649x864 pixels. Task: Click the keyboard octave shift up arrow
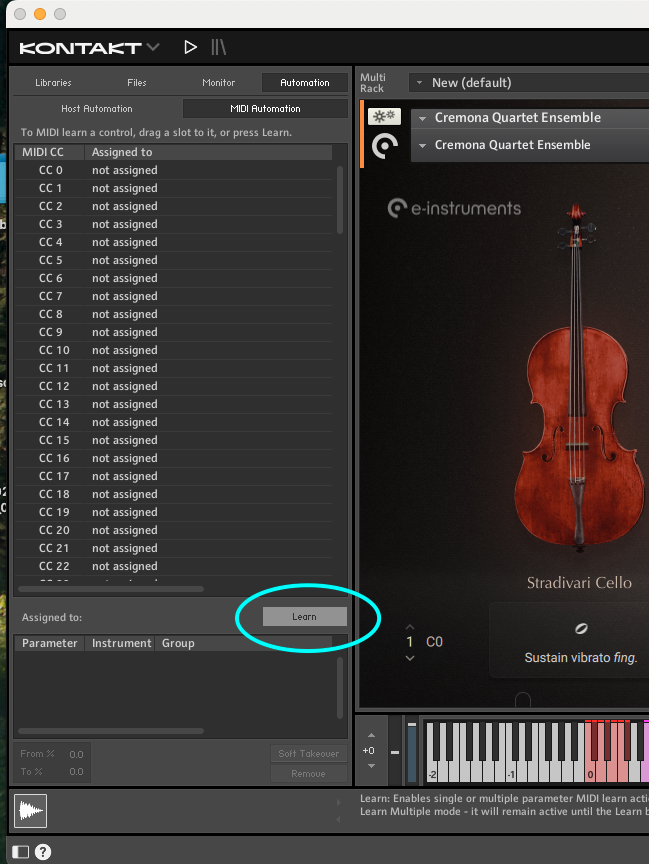tap(371, 735)
